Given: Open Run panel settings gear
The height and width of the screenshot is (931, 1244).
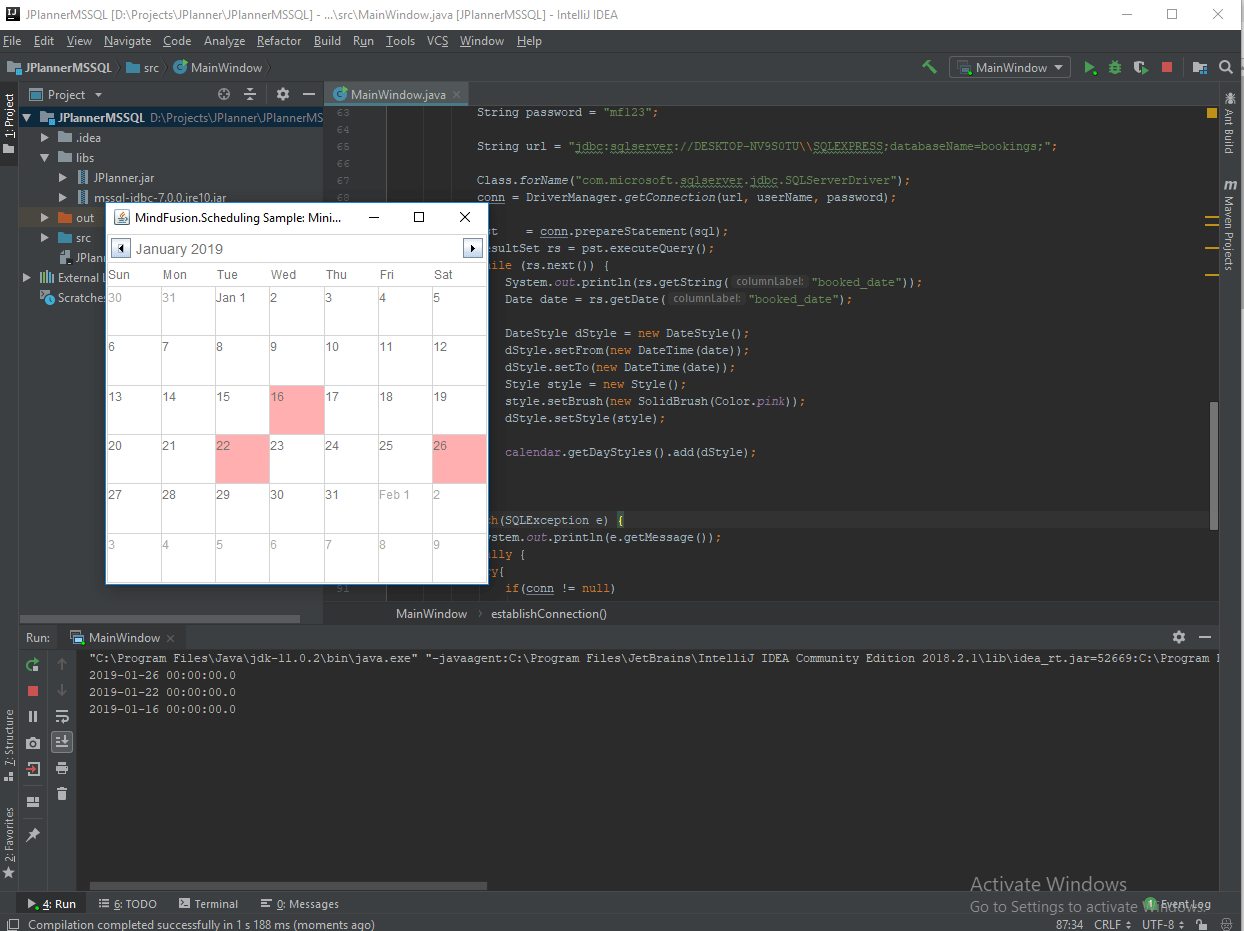Looking at the screenshot, I should (1179, 637).
